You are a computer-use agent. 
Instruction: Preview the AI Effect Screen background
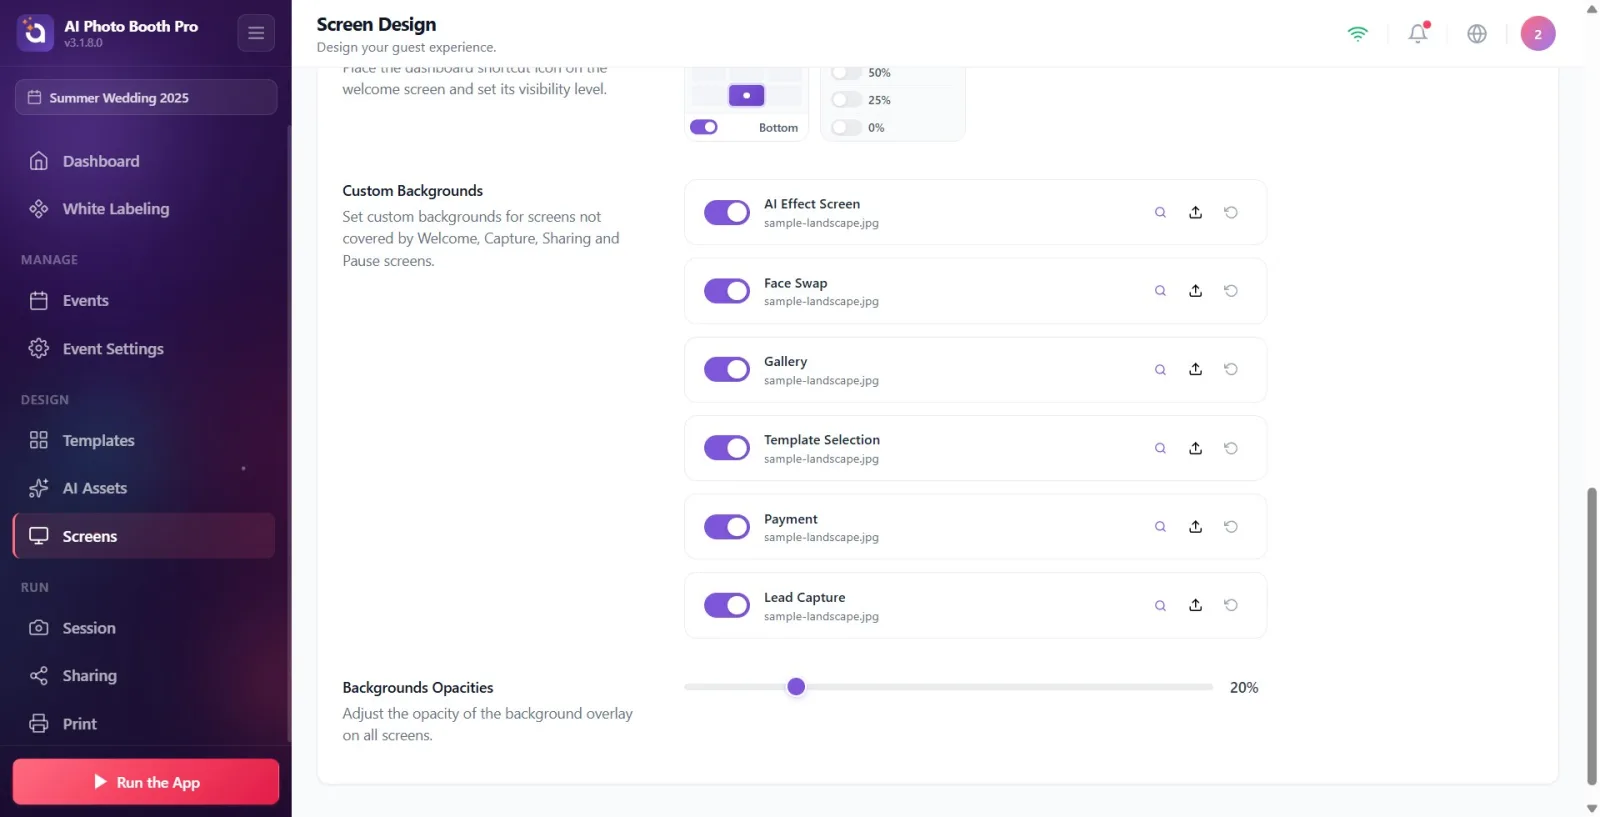tap(1160, 213)
